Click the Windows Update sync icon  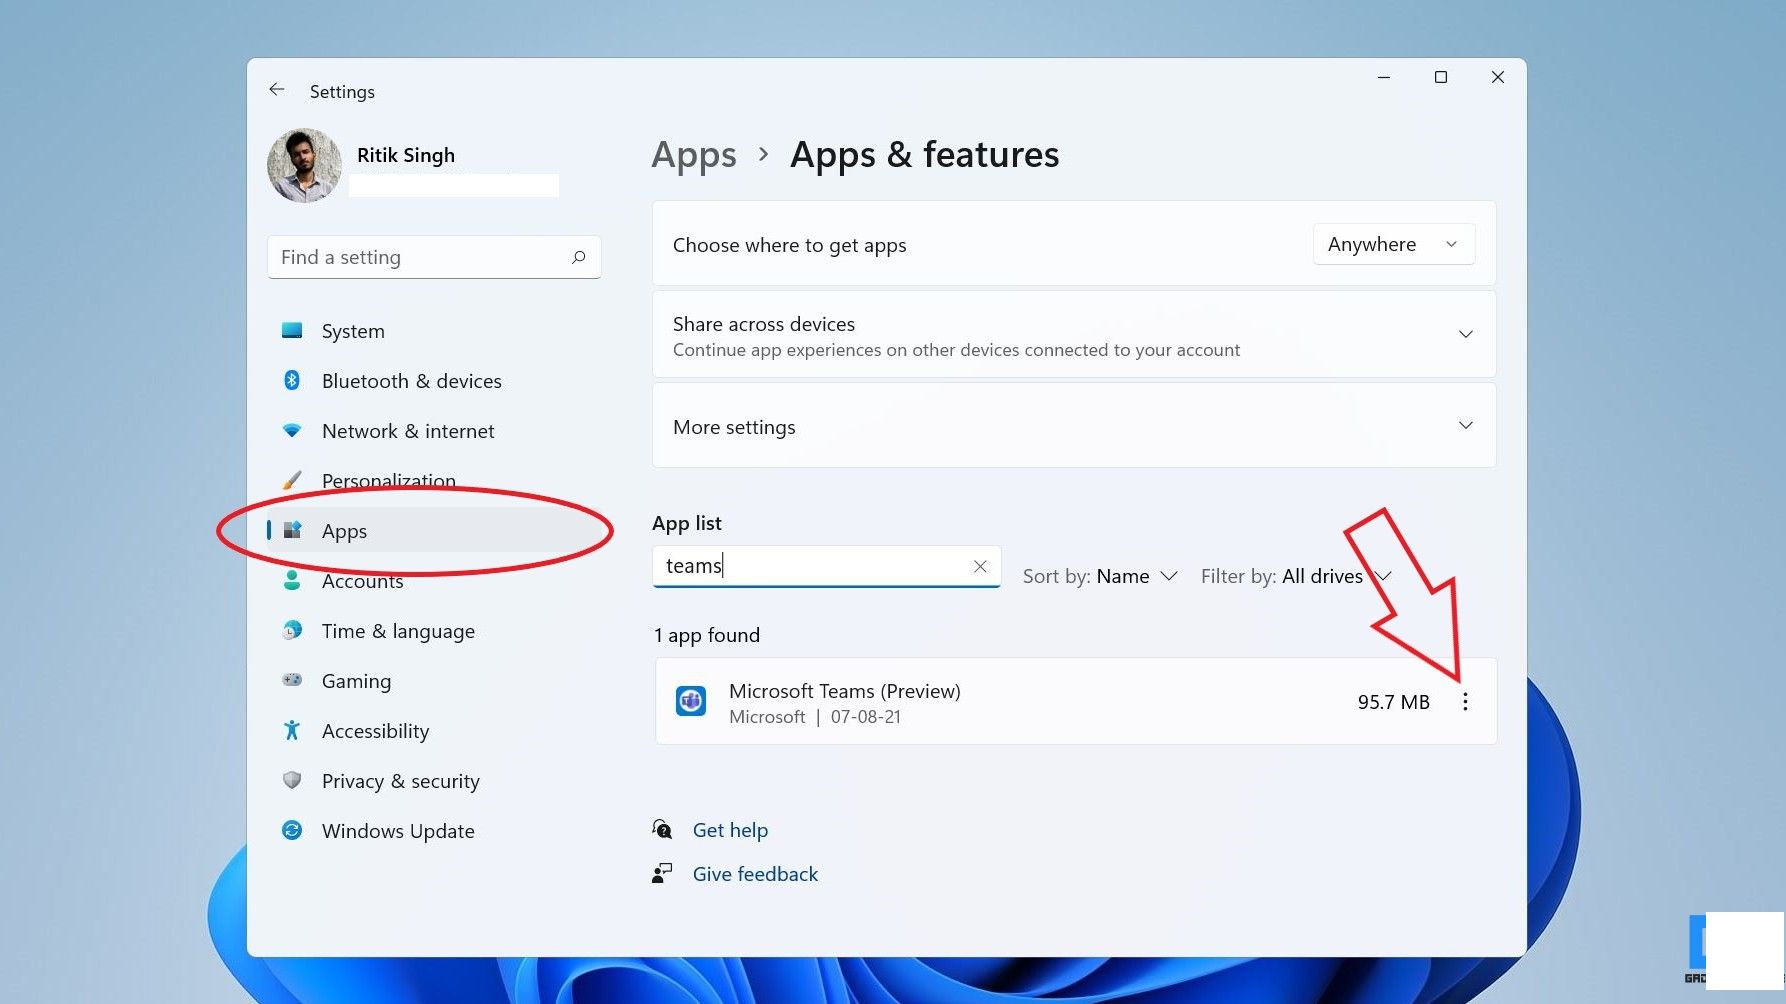(292, 830)
